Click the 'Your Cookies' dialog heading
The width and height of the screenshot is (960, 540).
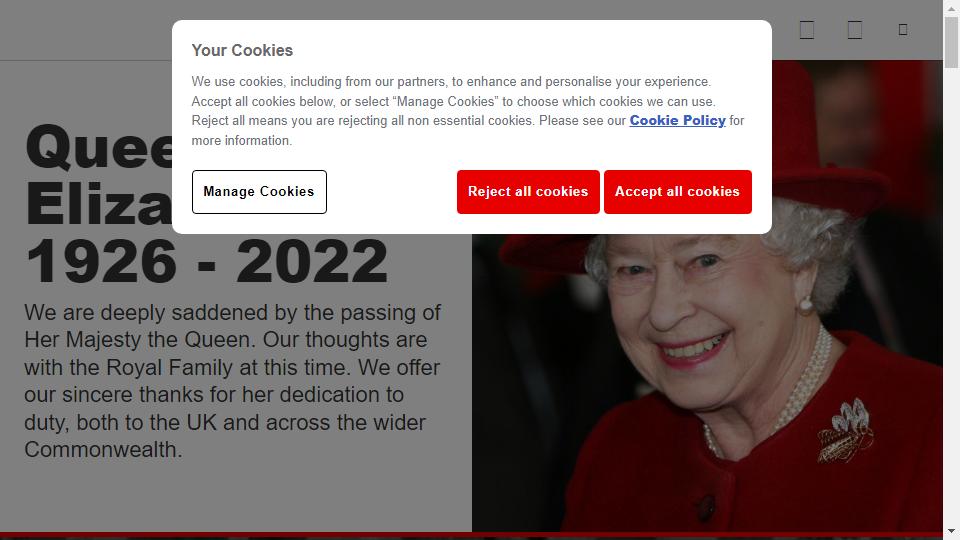click(242, 50)
